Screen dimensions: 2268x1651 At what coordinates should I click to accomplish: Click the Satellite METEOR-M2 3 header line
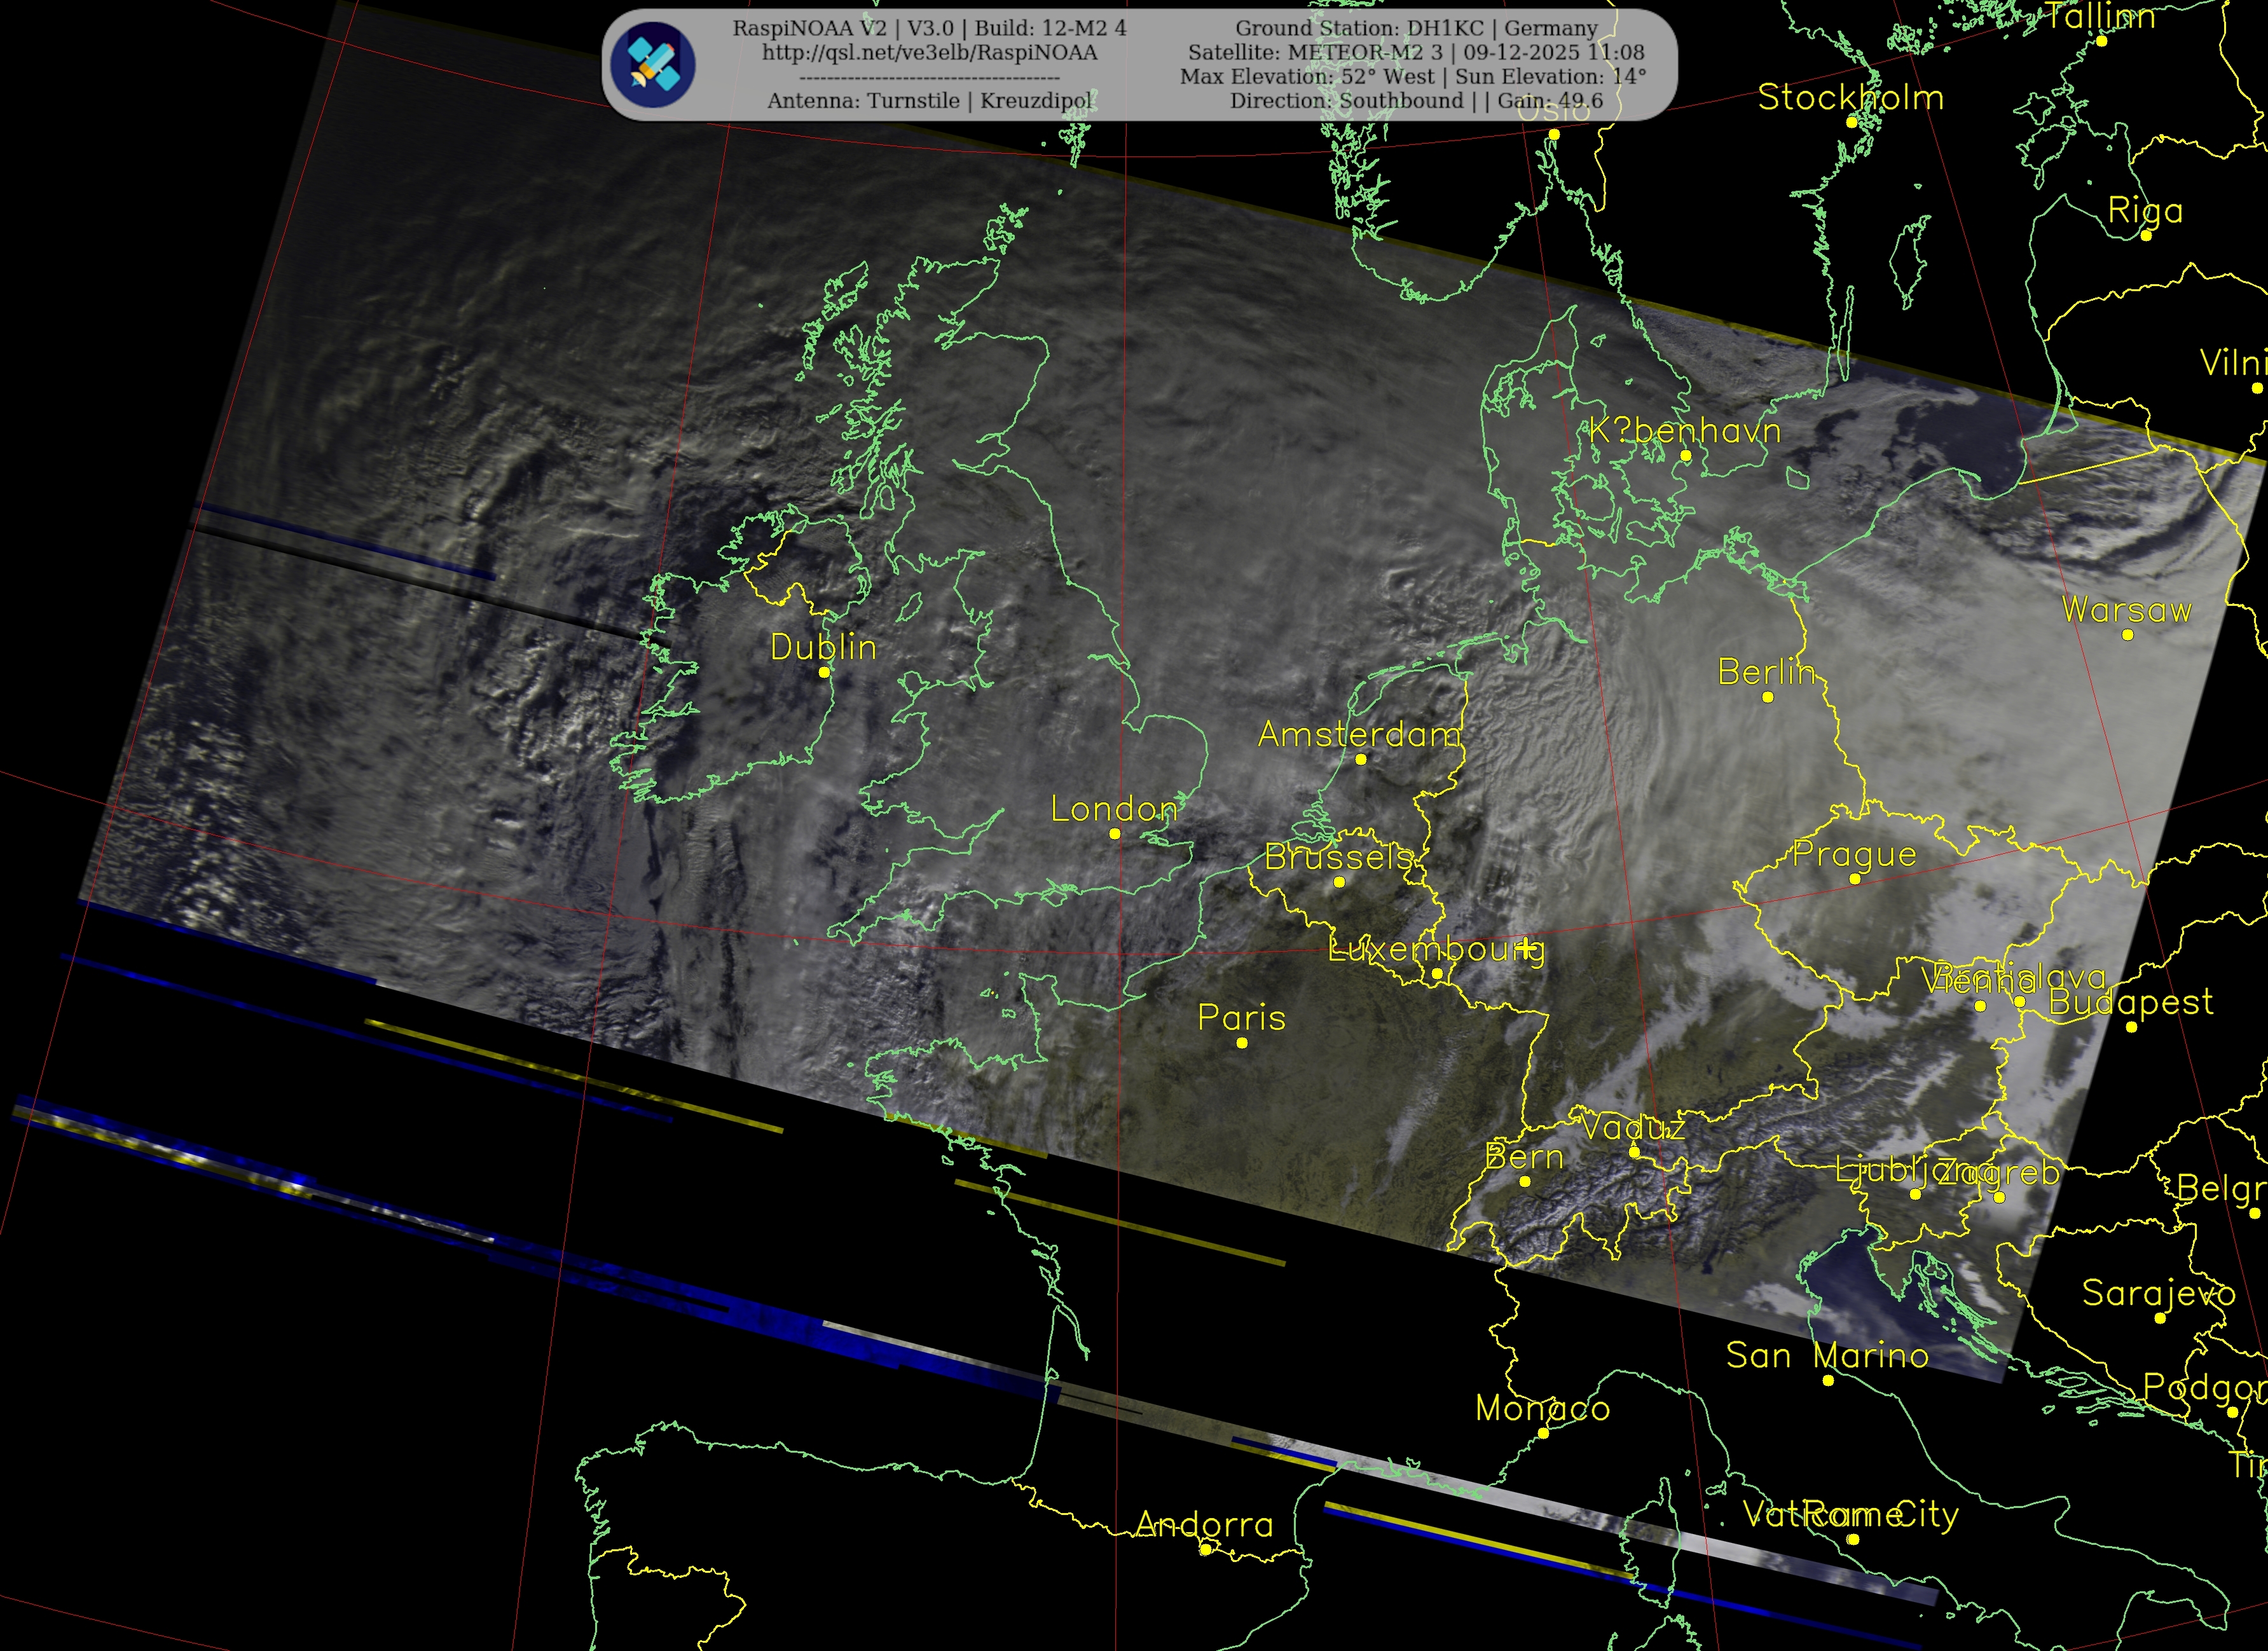pyautogui.click(x=1416, y=53)
